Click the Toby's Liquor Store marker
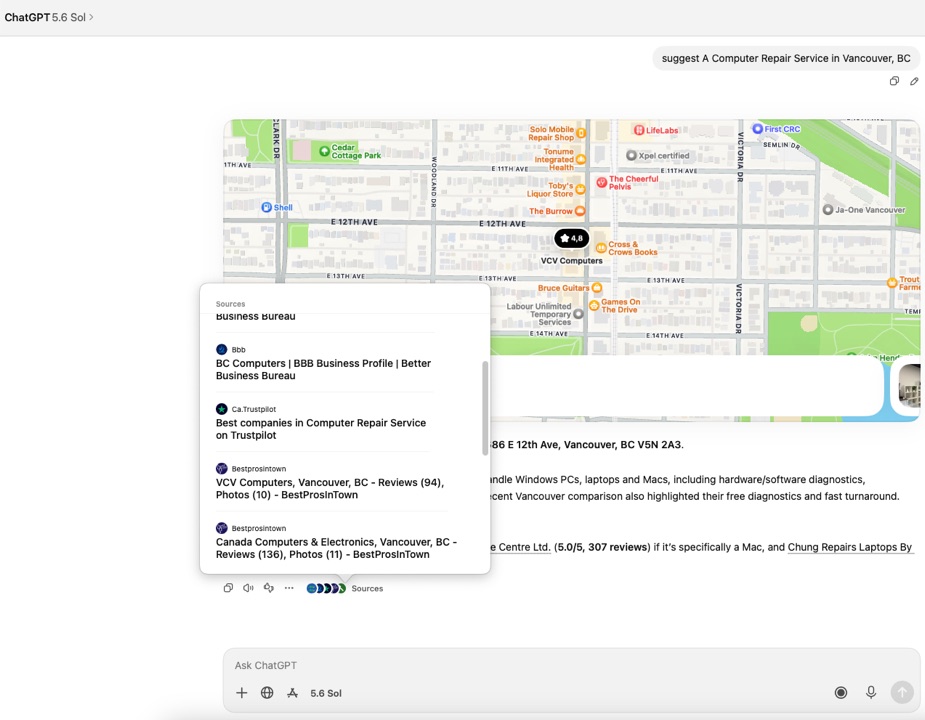The width and height of the screenshot is (925, 720). [580, 189]
